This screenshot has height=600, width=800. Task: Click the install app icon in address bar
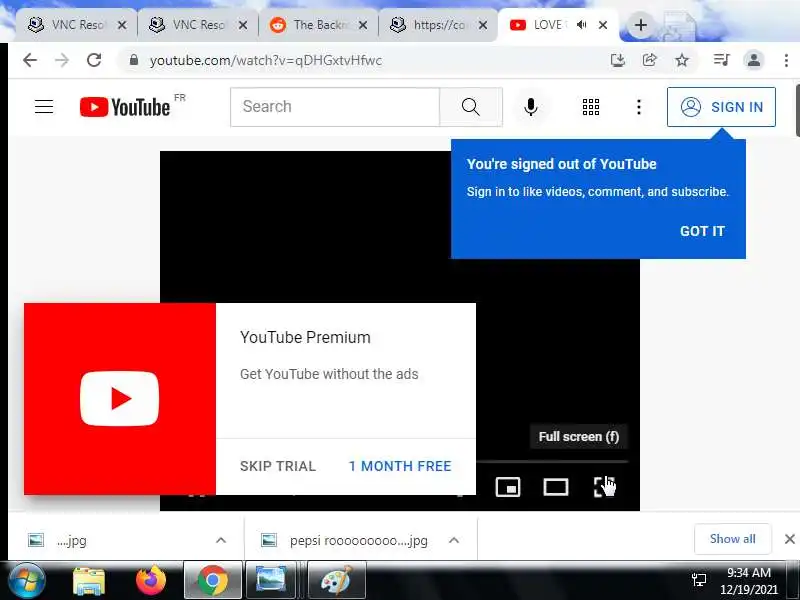coord(618,60)
